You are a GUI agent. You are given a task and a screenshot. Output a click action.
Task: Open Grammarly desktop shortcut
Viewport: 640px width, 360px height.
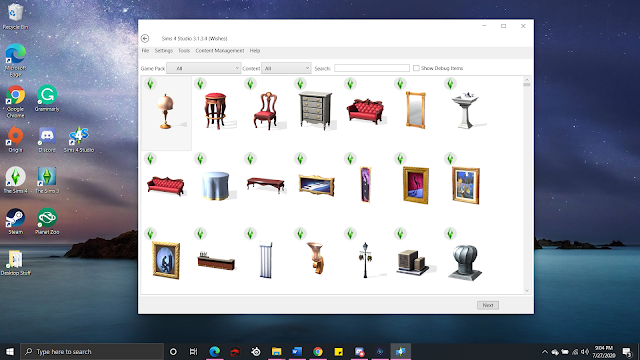(x=47, y=98)
